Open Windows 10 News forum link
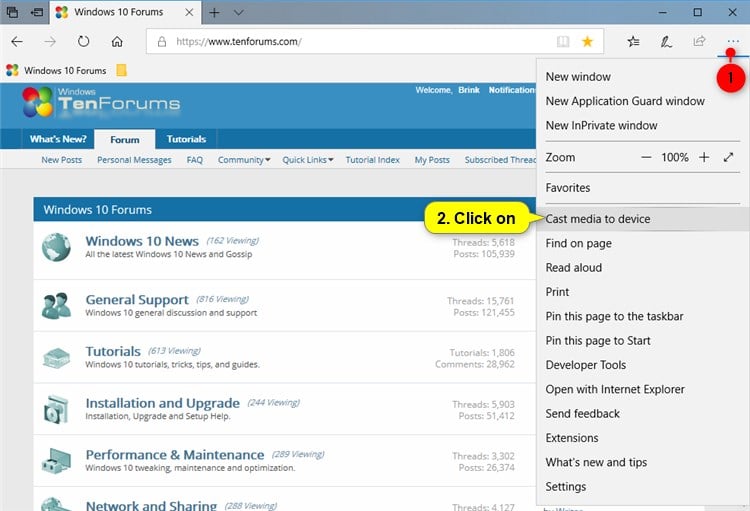Viewport: 750px width, 511px height. tap(142, 241)
